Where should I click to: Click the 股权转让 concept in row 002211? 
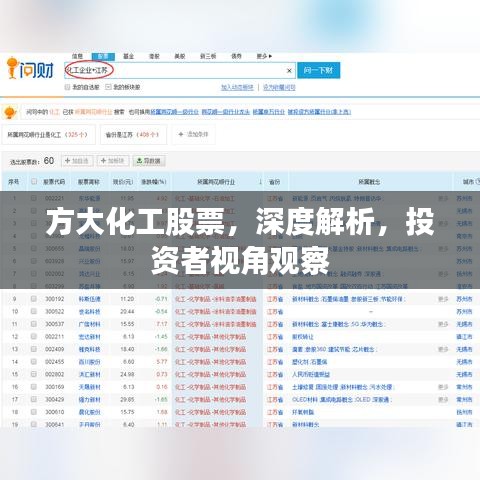(x=303, y=337)
